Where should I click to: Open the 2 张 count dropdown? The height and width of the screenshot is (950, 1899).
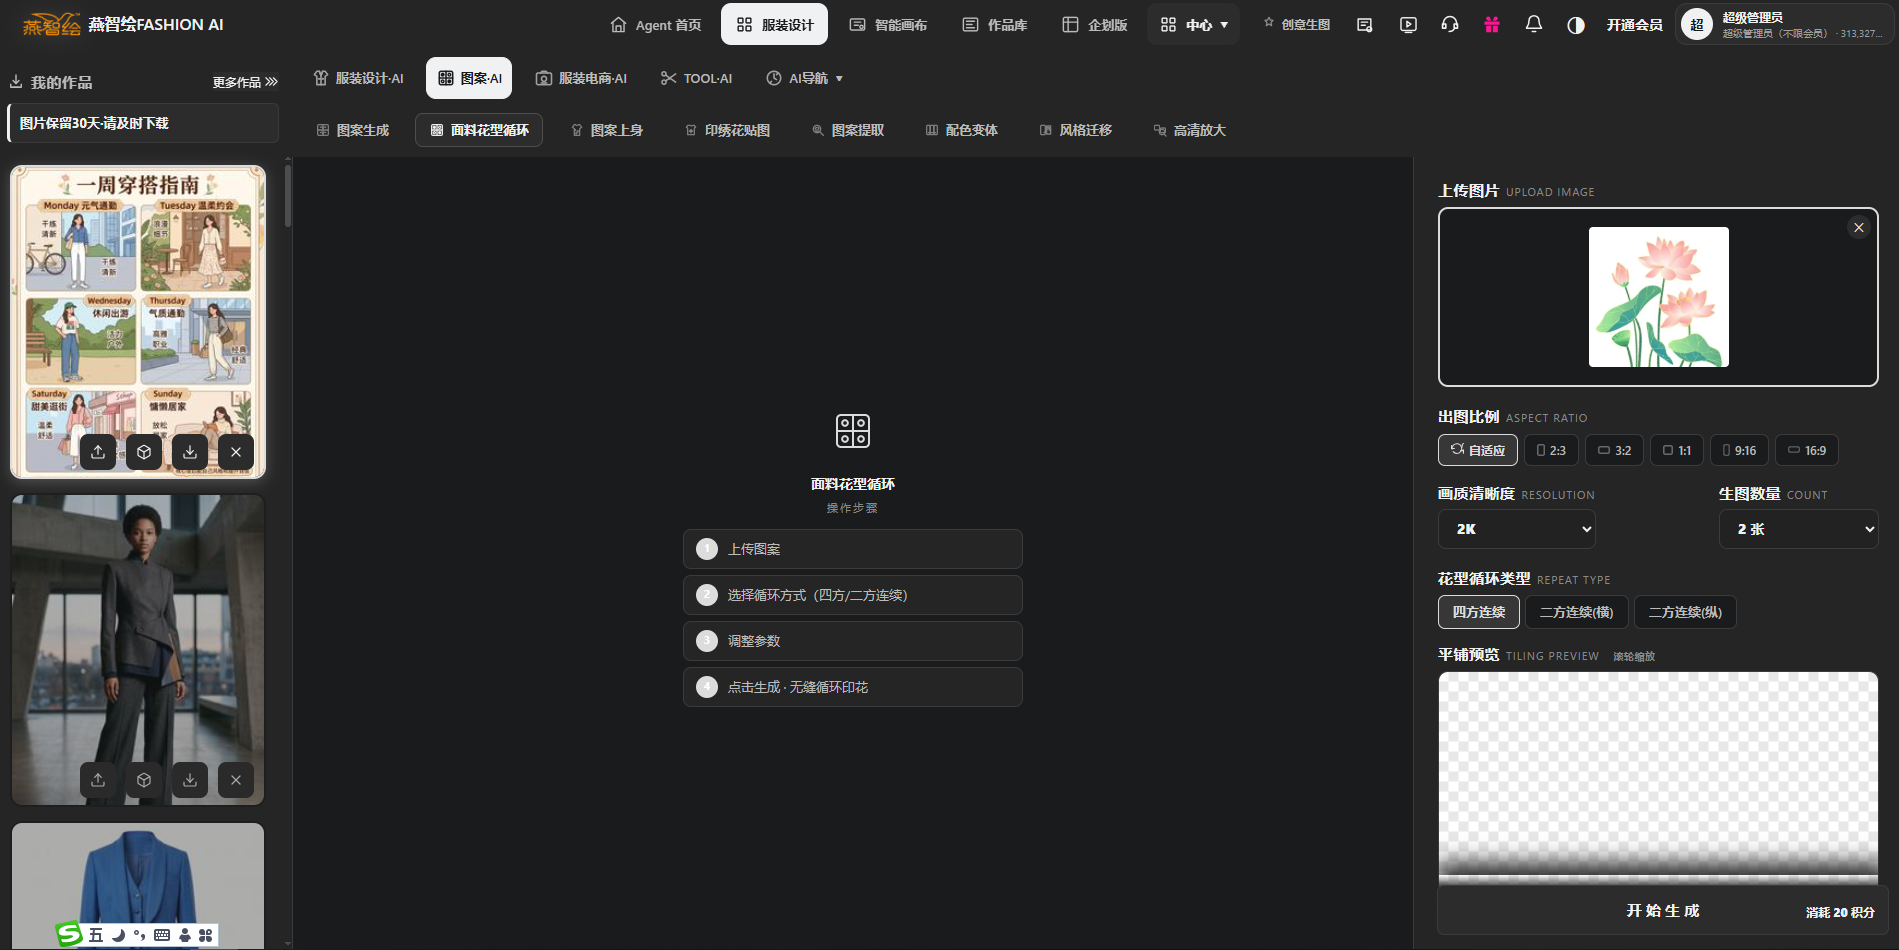click(1799, 529)
